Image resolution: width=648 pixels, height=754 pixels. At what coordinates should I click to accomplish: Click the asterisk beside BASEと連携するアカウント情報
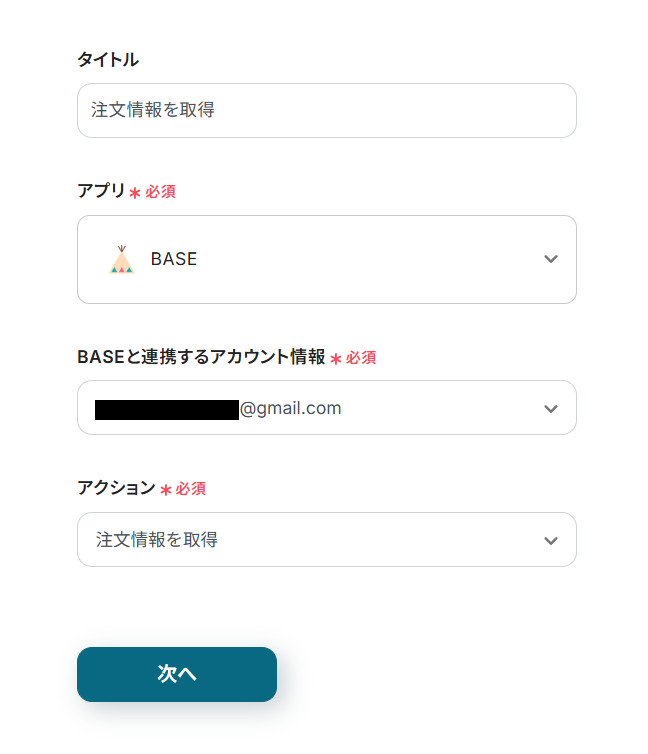coord(336,358)
